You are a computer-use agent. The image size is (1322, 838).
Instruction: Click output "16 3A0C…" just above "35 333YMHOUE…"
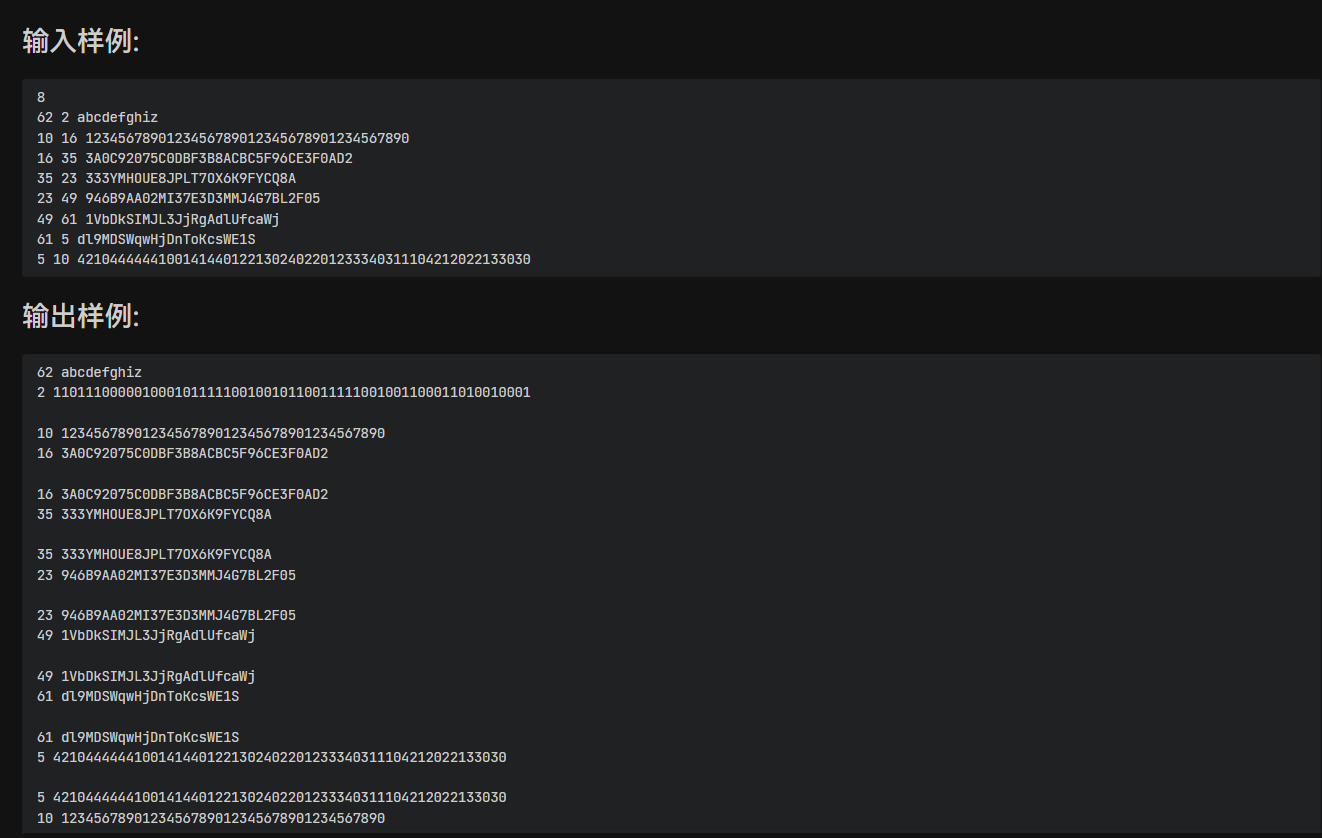tap(183, 494)
